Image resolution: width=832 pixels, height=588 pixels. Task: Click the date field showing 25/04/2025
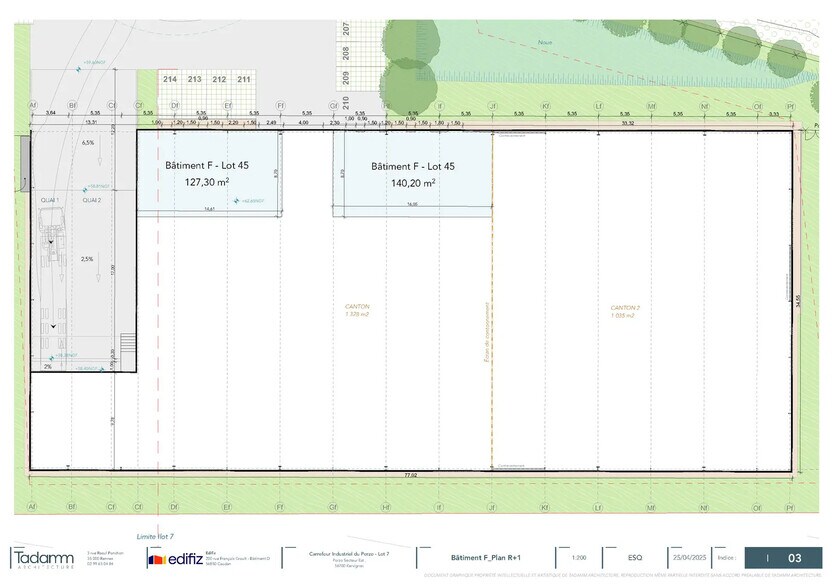(687, 557)
